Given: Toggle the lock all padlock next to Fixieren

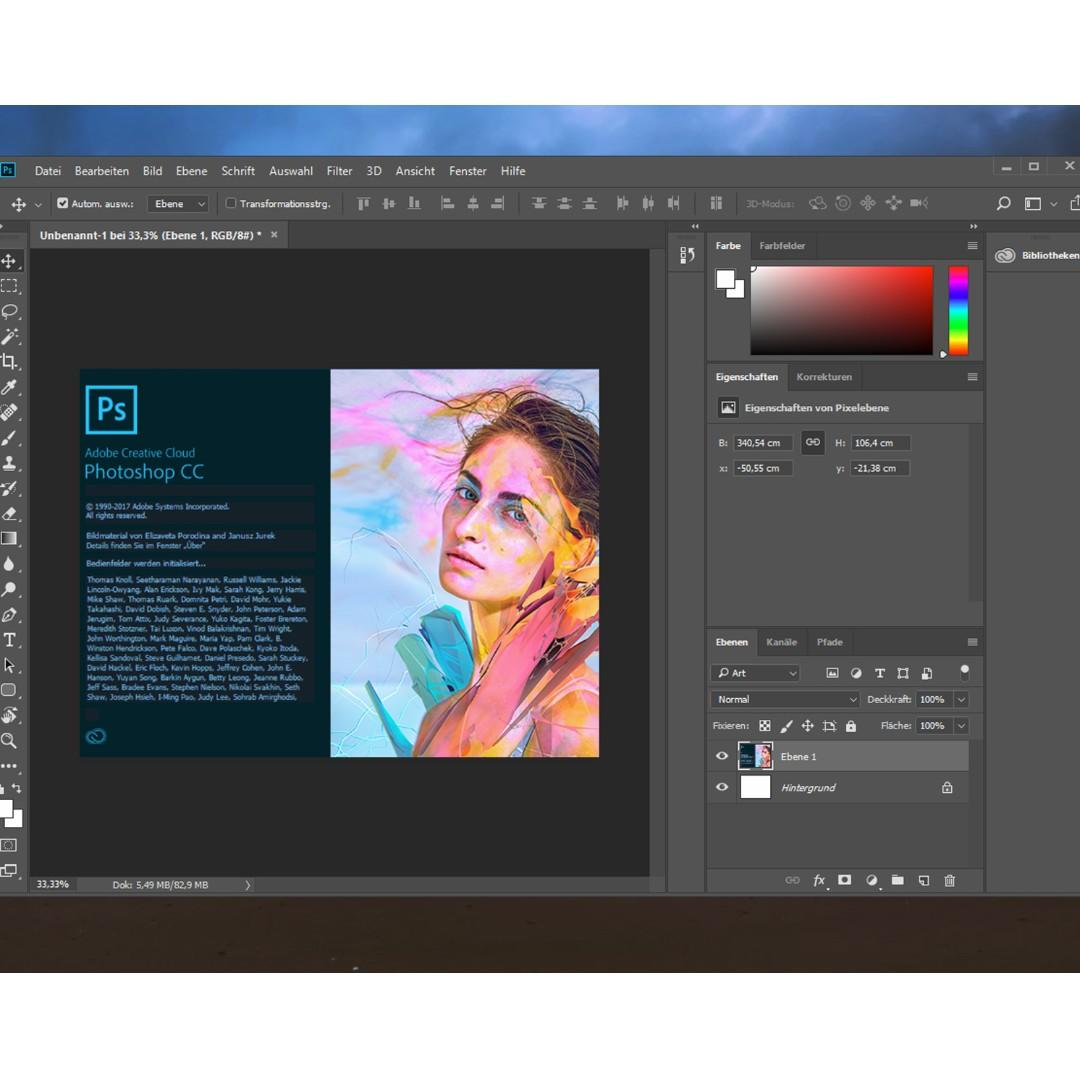Looking at the screenshot, I should pyautogui.click(x=851, y=726).
